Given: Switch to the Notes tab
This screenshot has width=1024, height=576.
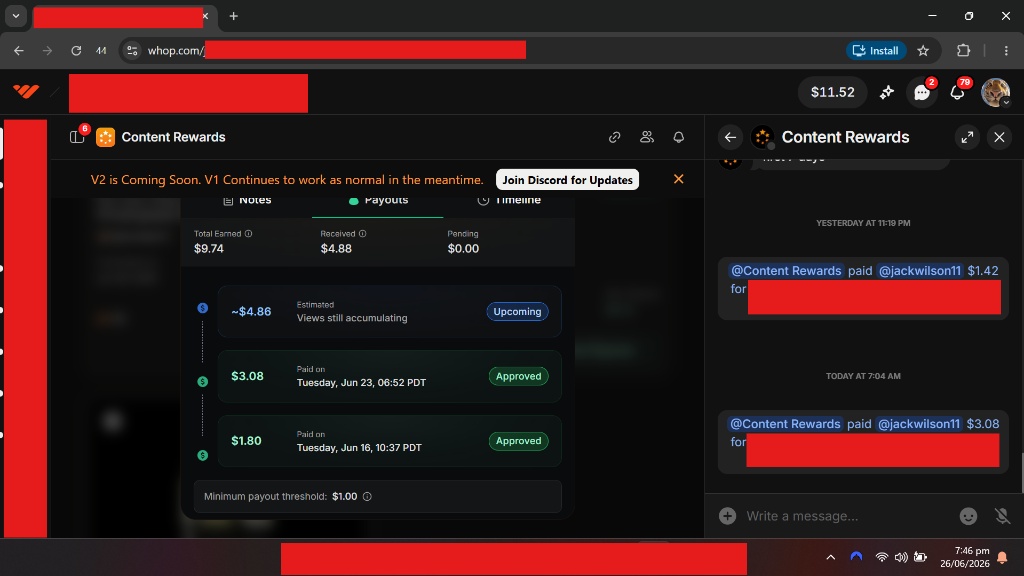Looking at the screenshot, I should [x=247, y=200].
